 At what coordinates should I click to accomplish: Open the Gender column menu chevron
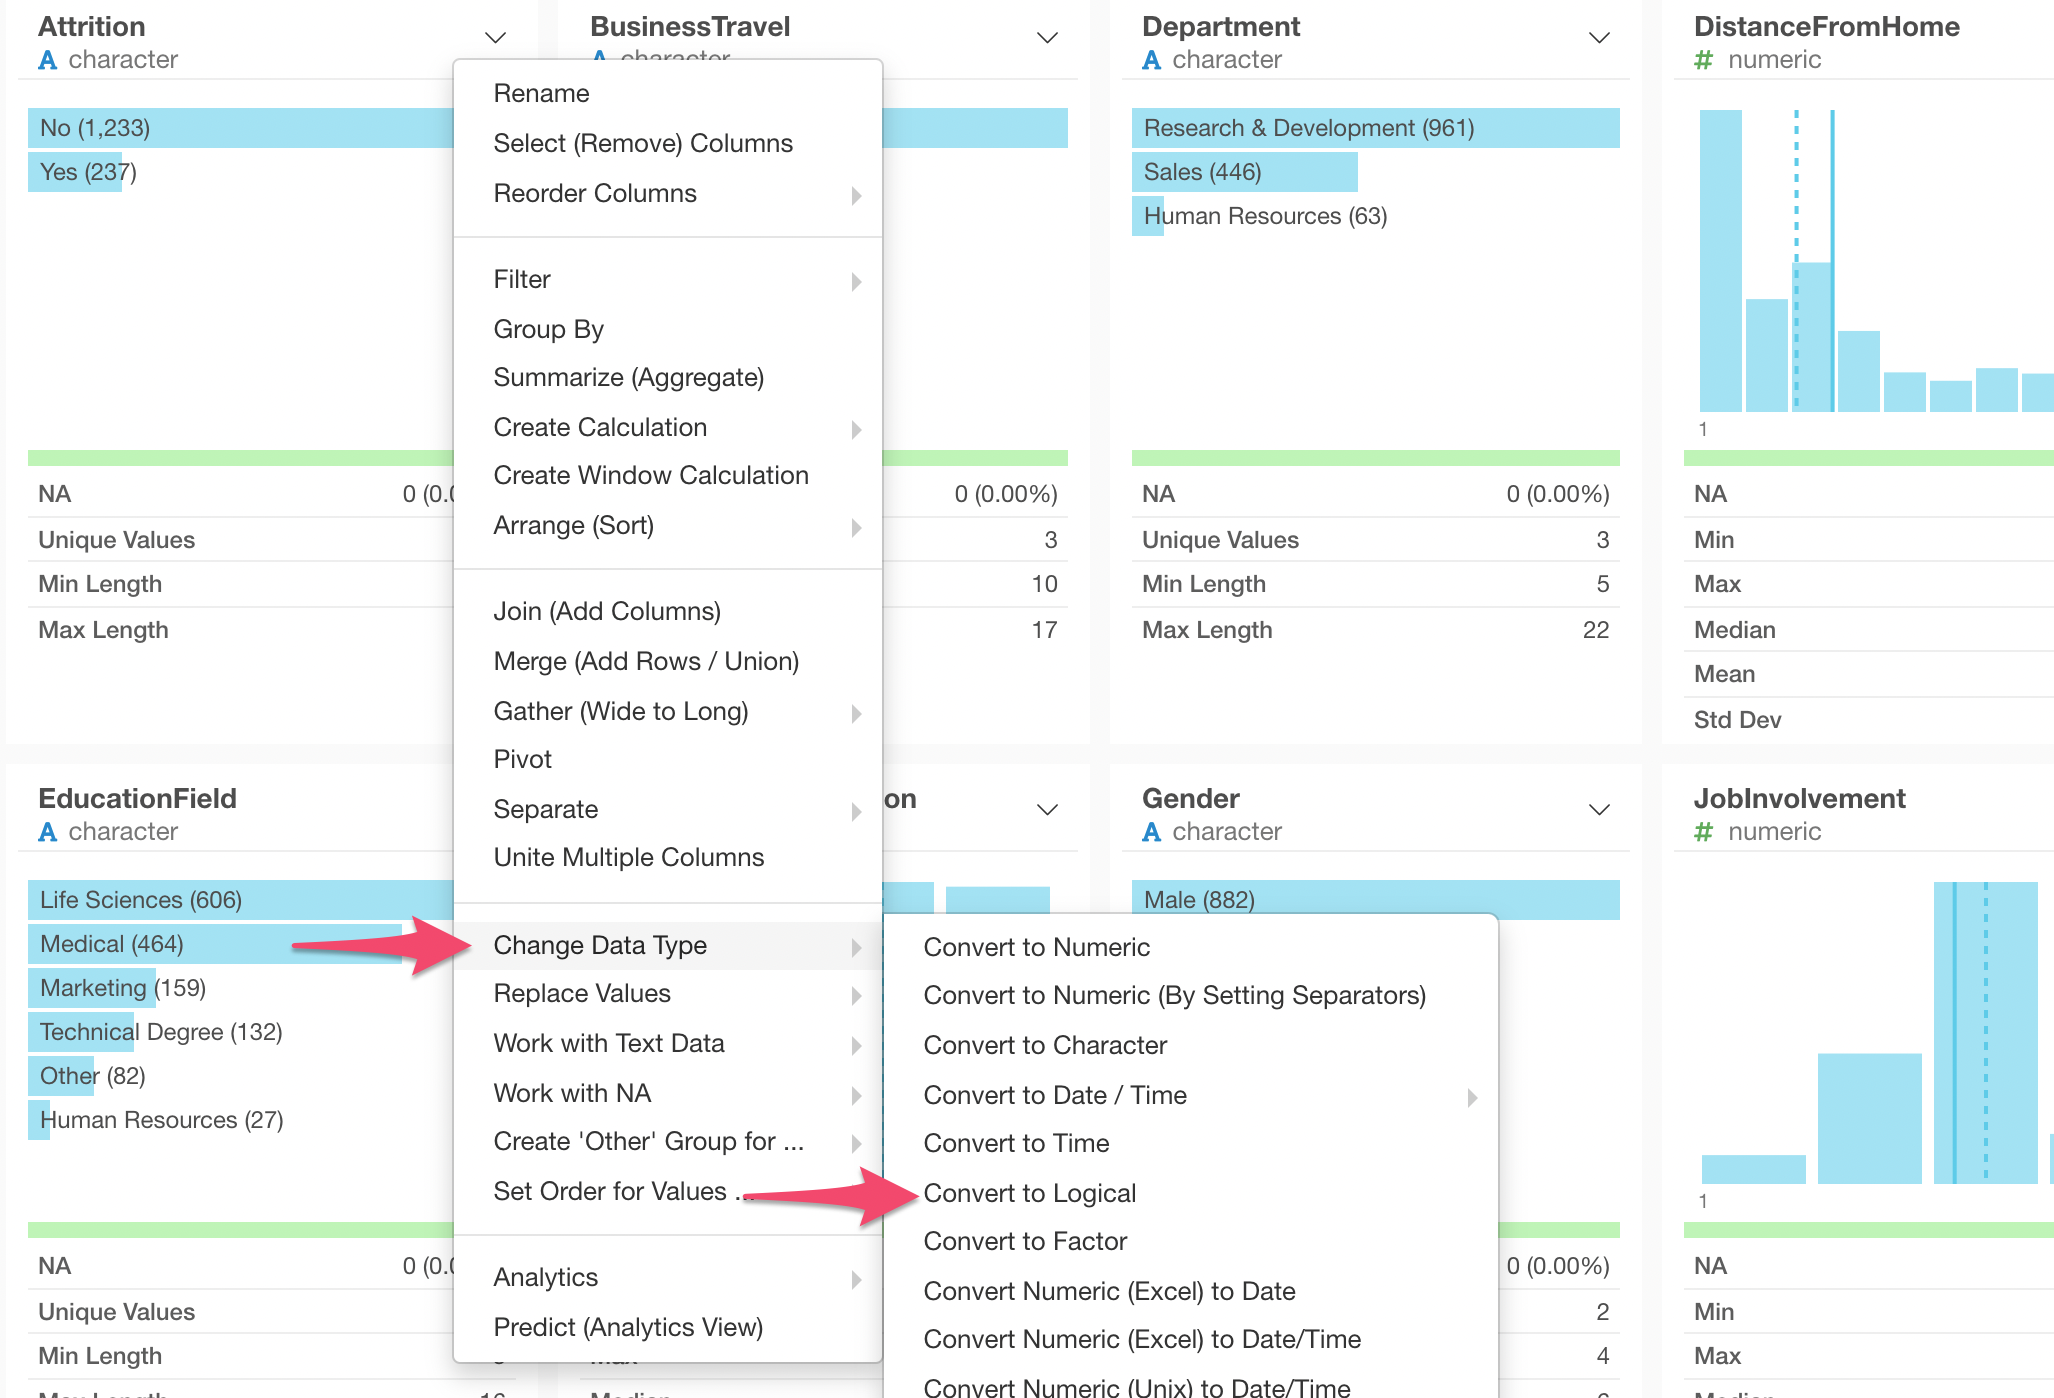(x=1599, y=810)
